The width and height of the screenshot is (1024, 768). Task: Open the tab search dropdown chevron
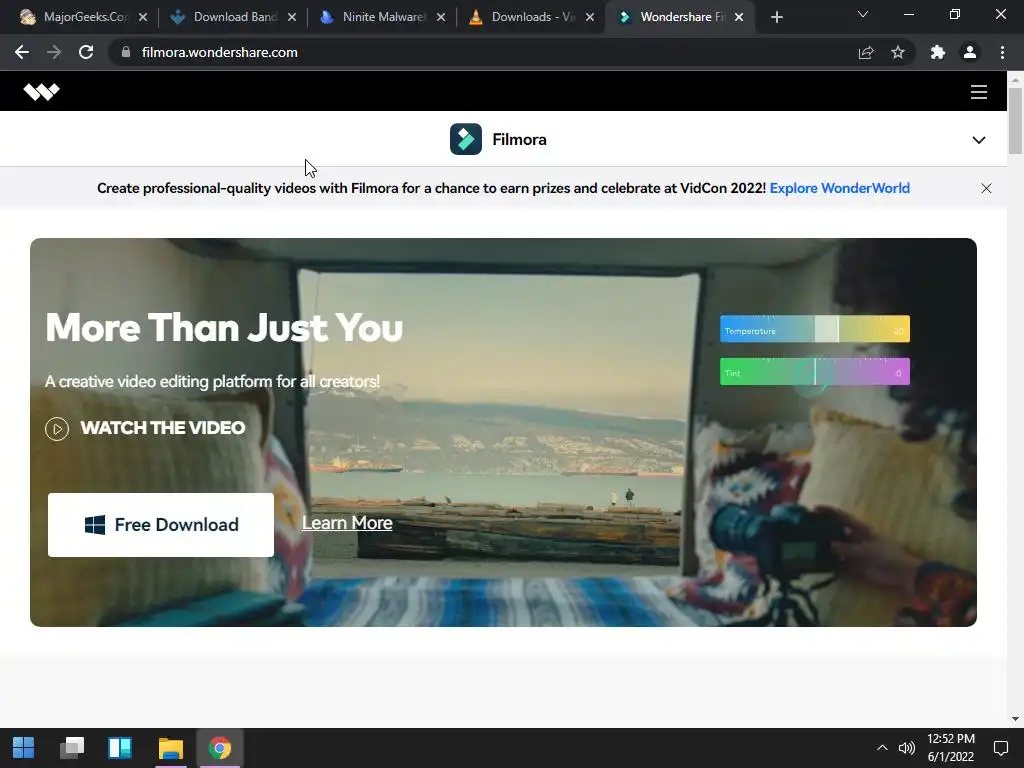pos(863,14)
